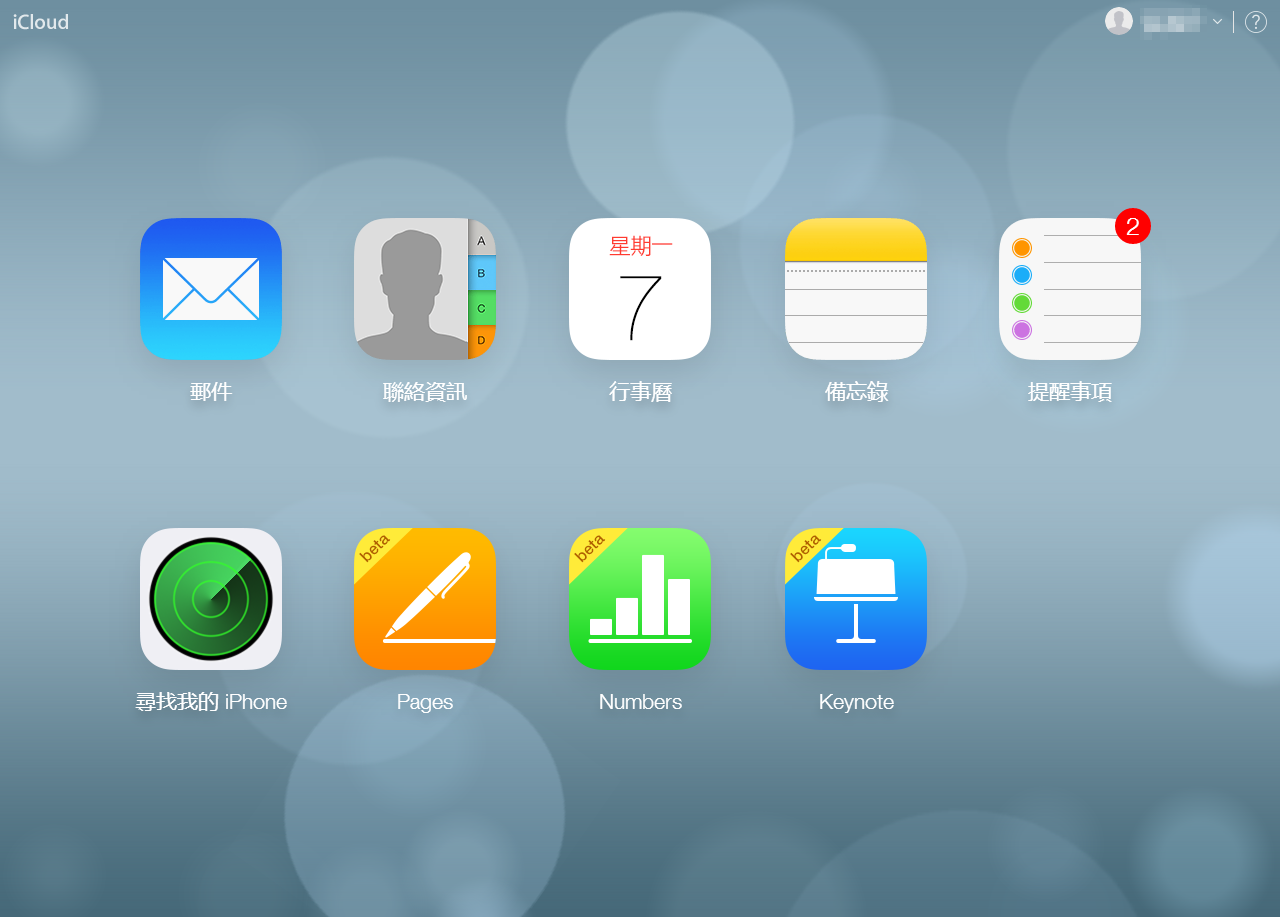Viewport: 1280px width, 917px height.
Task: Click the 行事曆 label
Action: tap(640, 392)
